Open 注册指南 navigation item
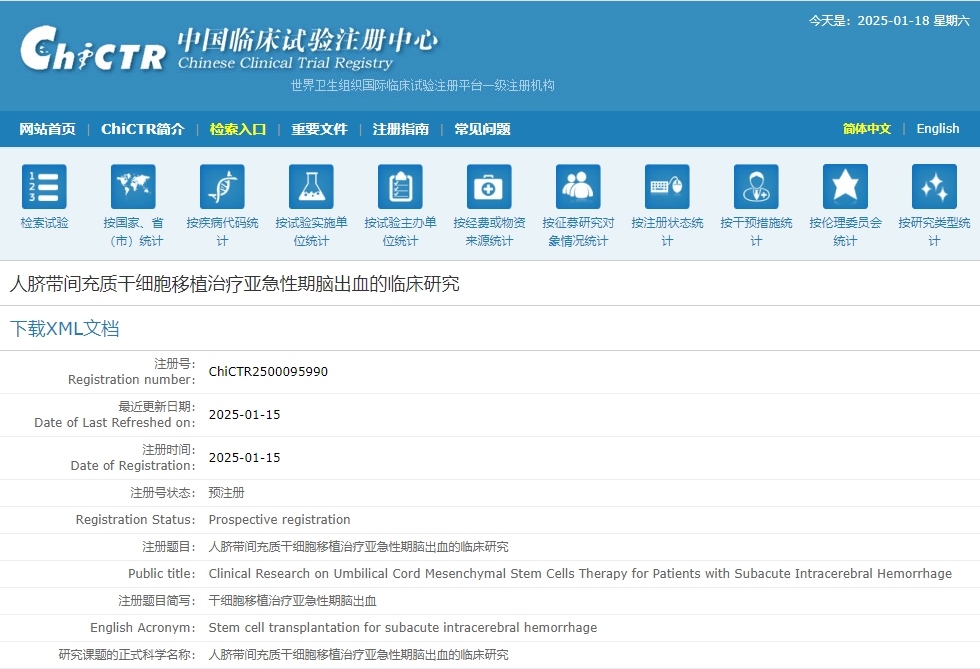 400,129
